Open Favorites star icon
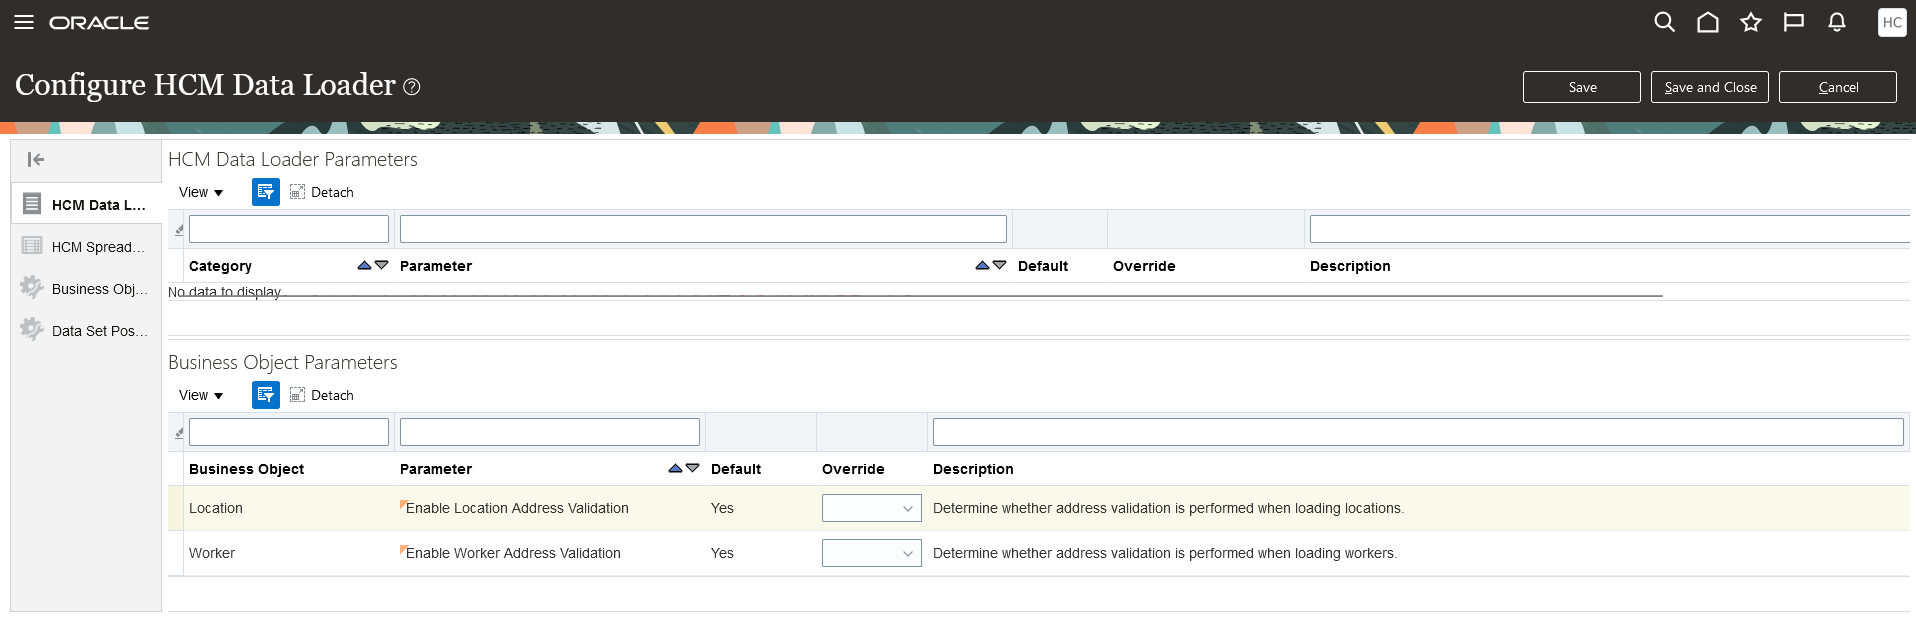1916x619 pixels. point(1751,22)
